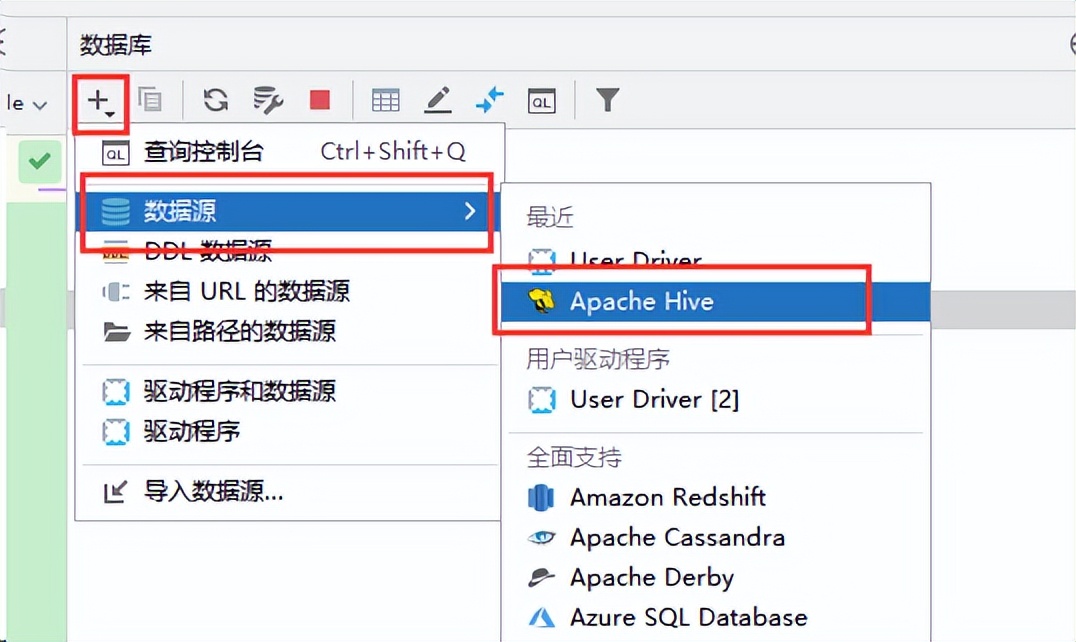
Task: Click the Azure SQL Database icon
Action: tap(541, 617)
